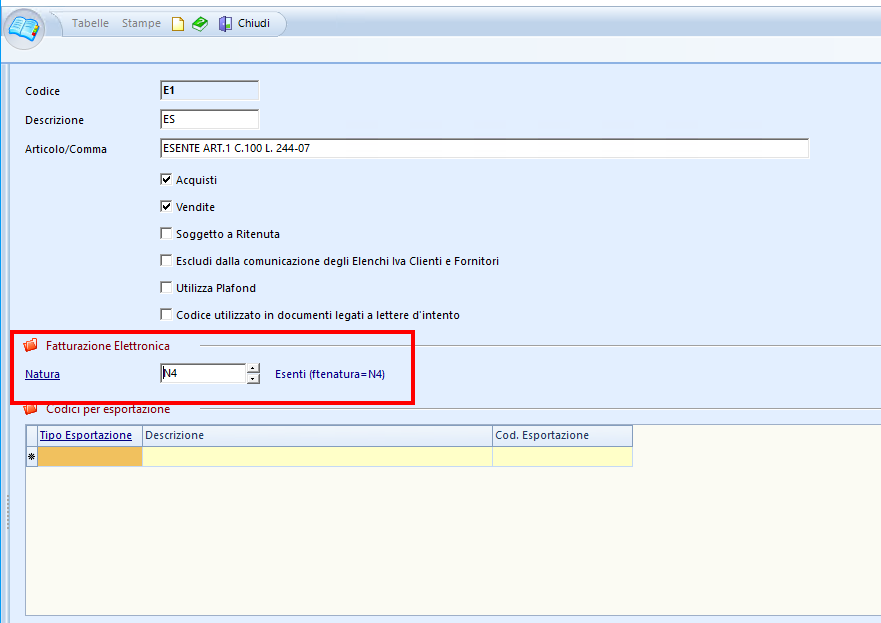Click the Codici per esportazione folder icon
Image resolution: width=881 pixels, height=623 pixels.
click(30, 409)
